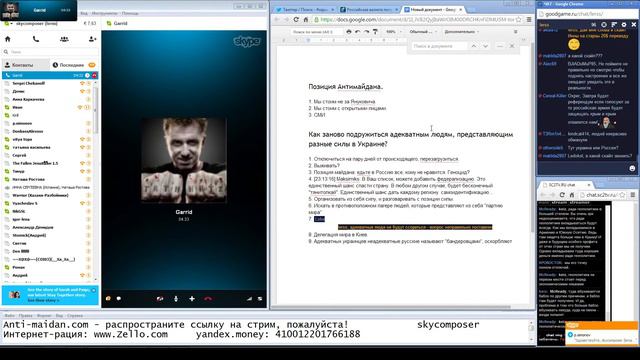Open the gear settings in goodgame chat header

pyautogui.click(x=623, y=25)
